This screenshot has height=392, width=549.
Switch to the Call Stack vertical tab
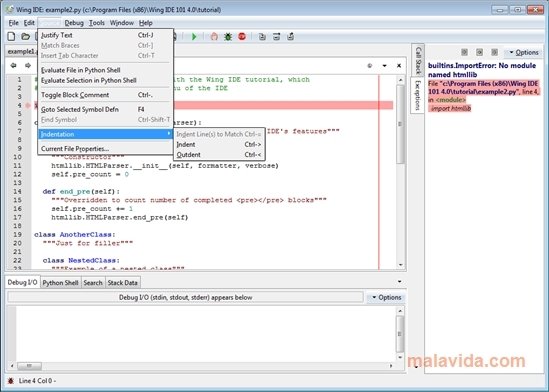click(x=418, y=60)
